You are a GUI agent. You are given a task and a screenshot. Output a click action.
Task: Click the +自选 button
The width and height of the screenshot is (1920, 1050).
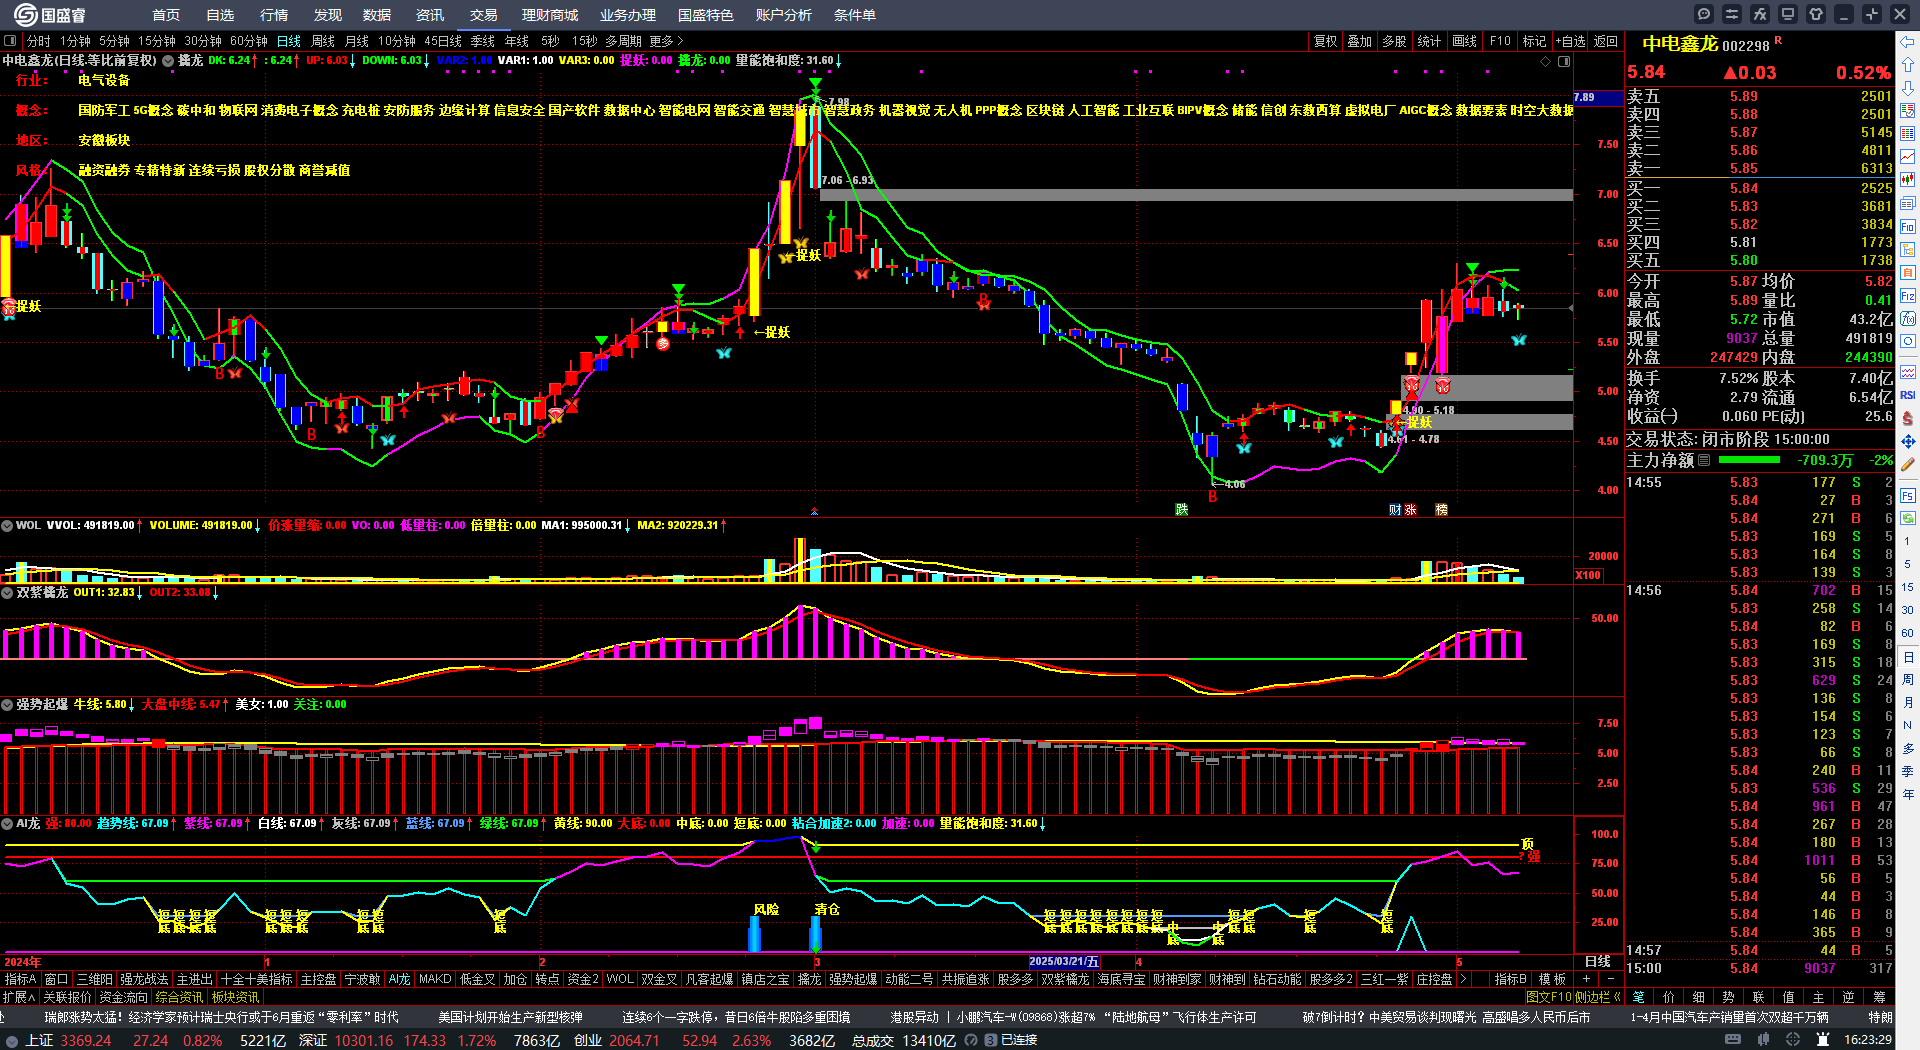[x=1571, y=41]
